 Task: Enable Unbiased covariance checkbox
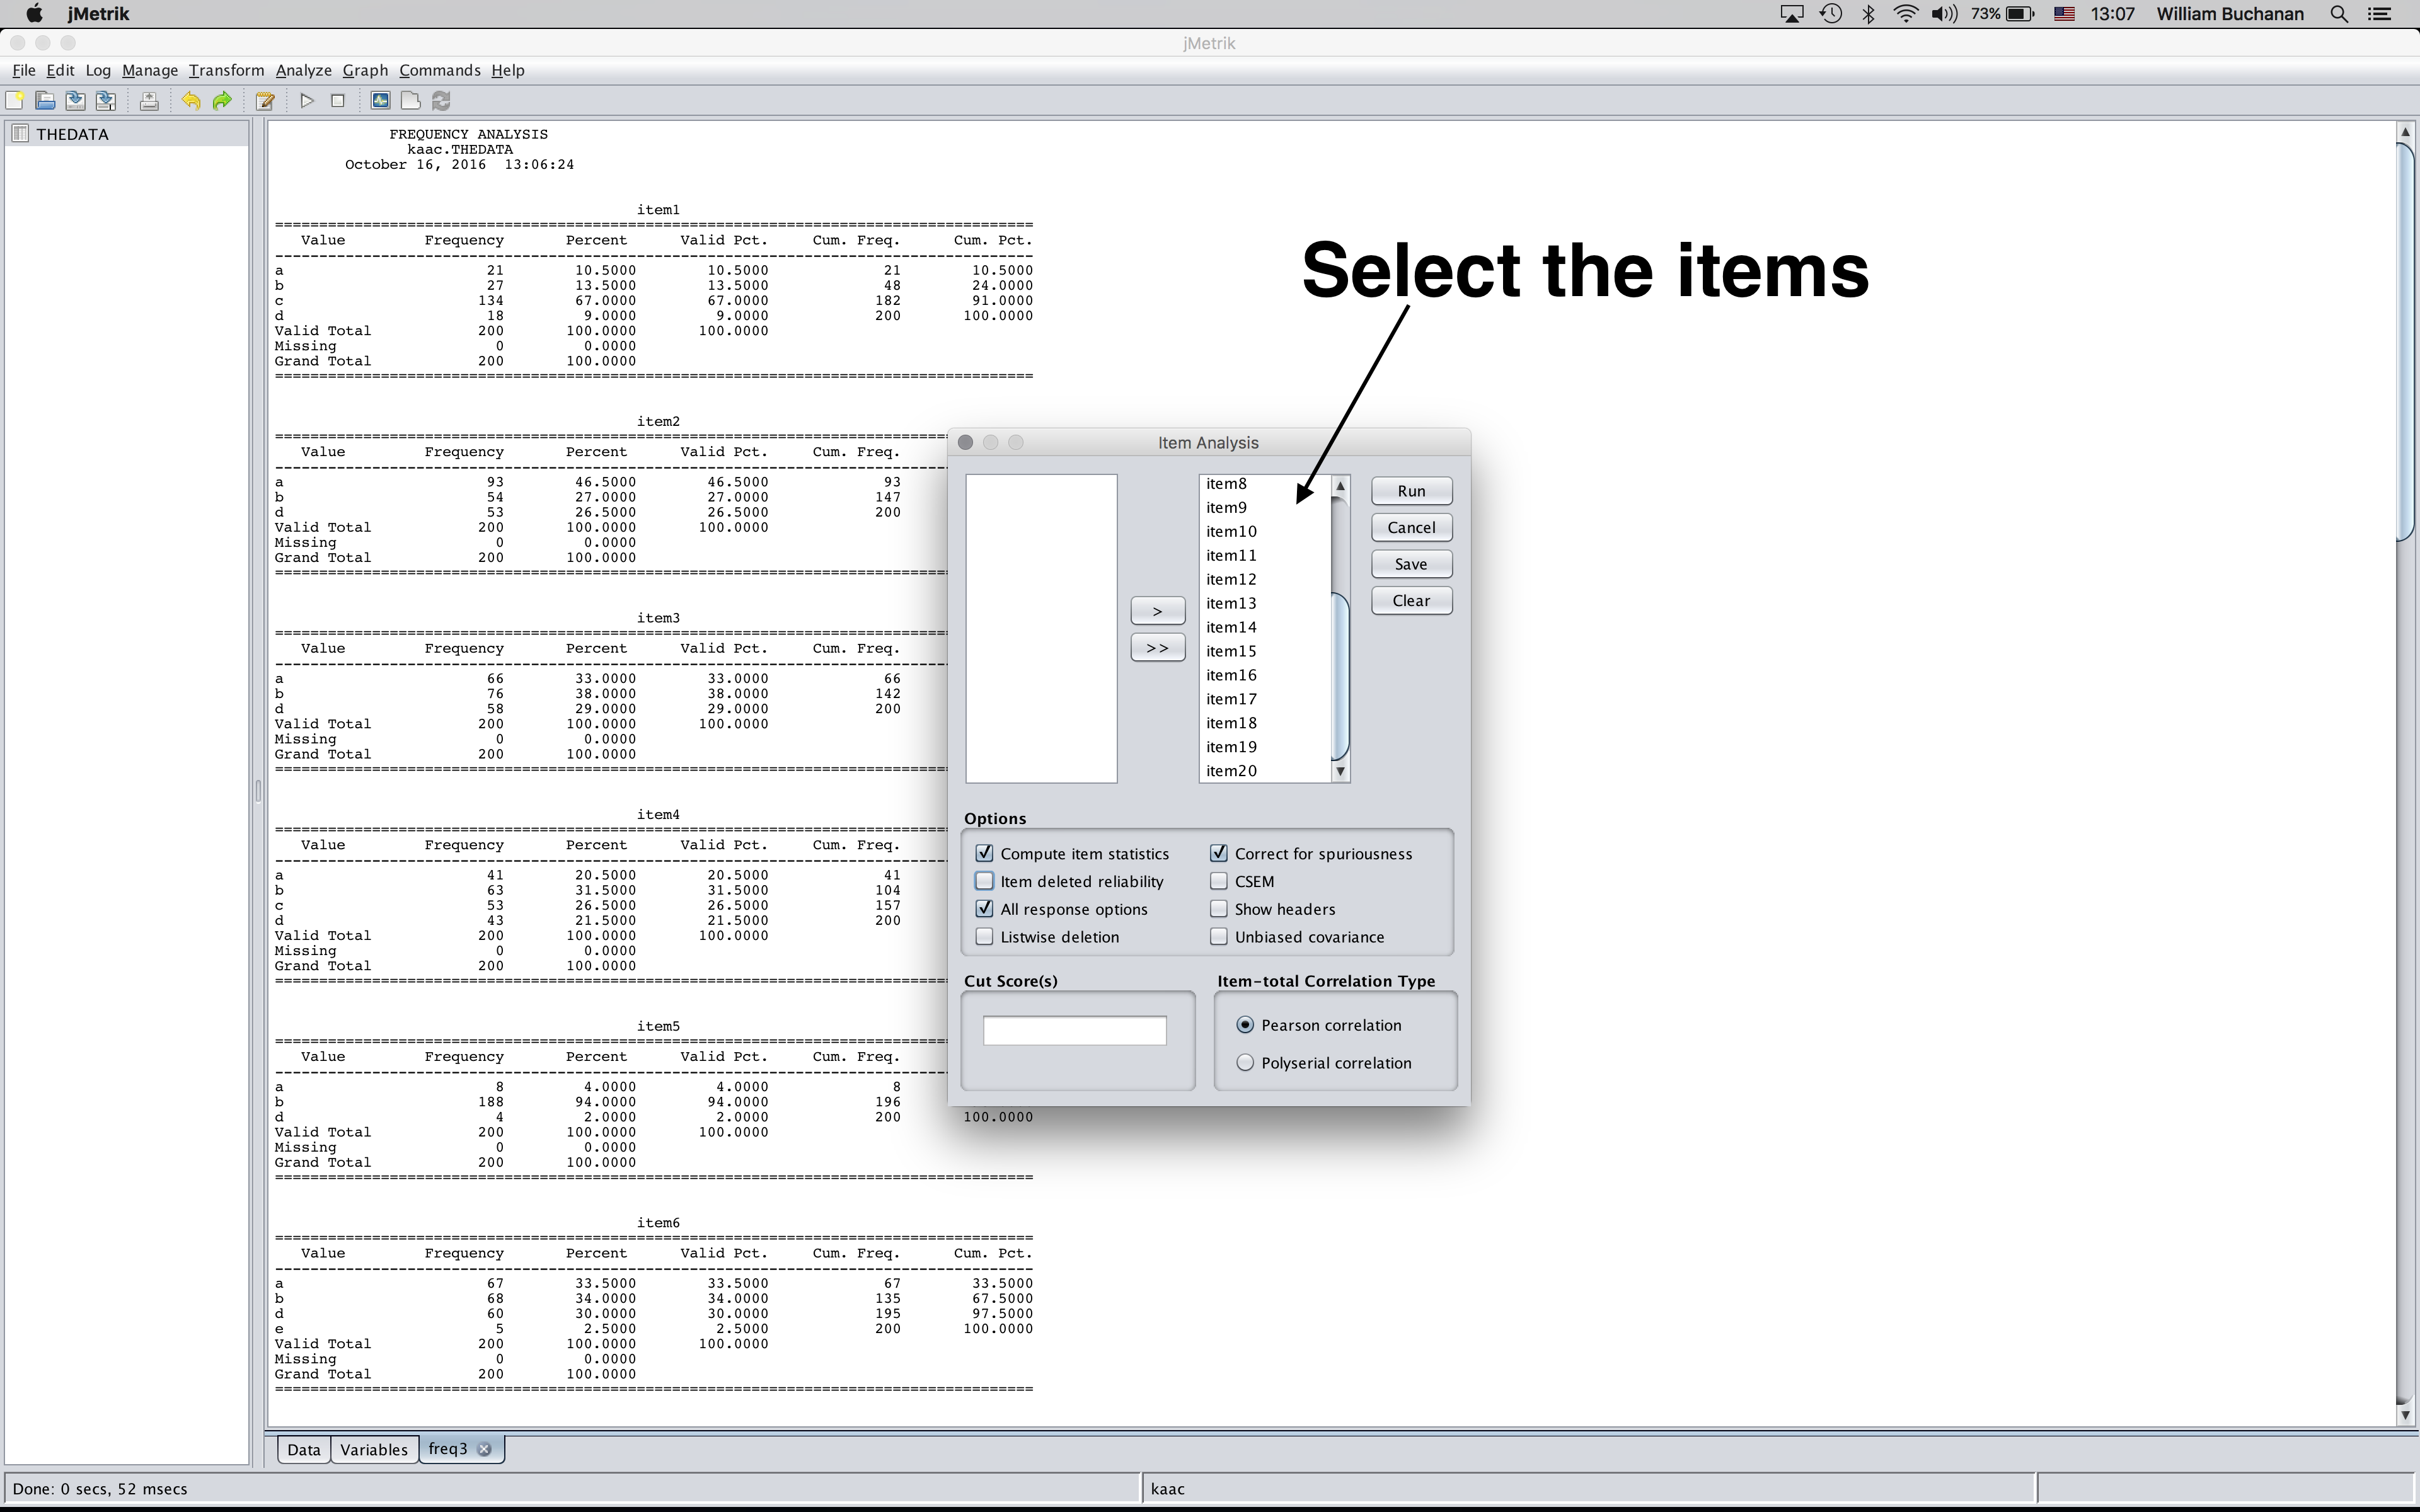coord(1218,937)
